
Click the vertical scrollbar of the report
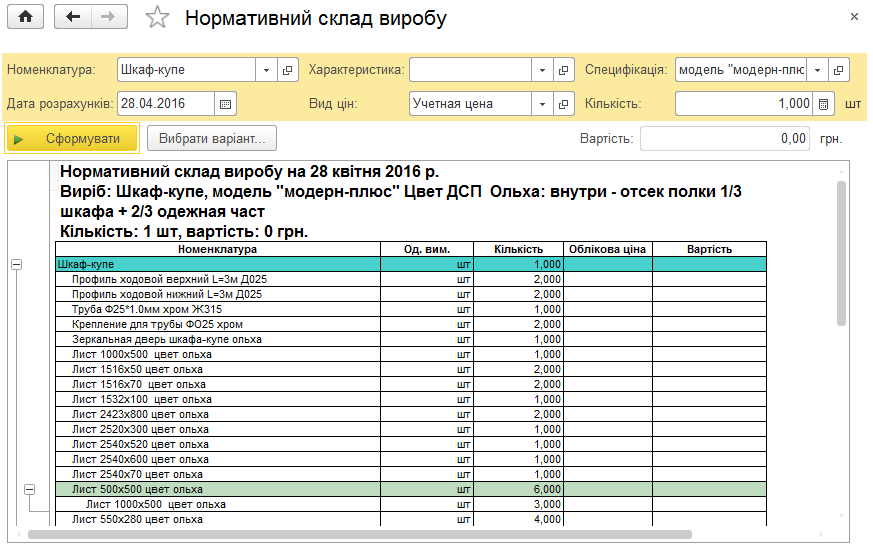coord(841,253)
